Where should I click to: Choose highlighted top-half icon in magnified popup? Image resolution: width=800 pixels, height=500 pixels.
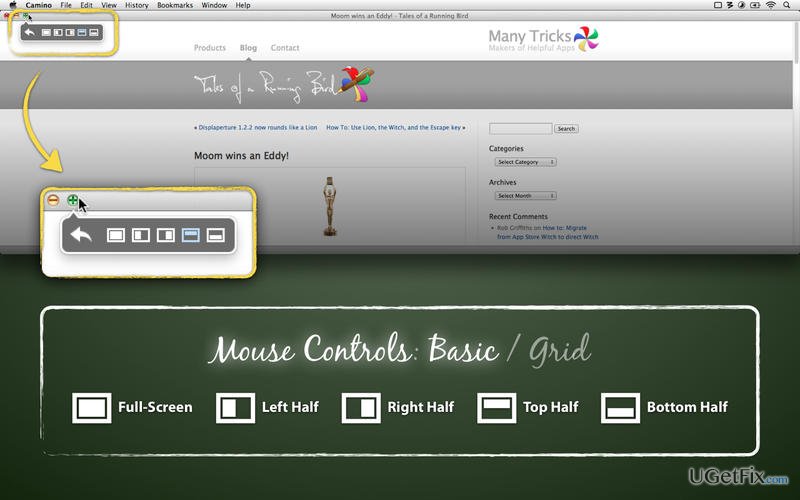point(191,235)
